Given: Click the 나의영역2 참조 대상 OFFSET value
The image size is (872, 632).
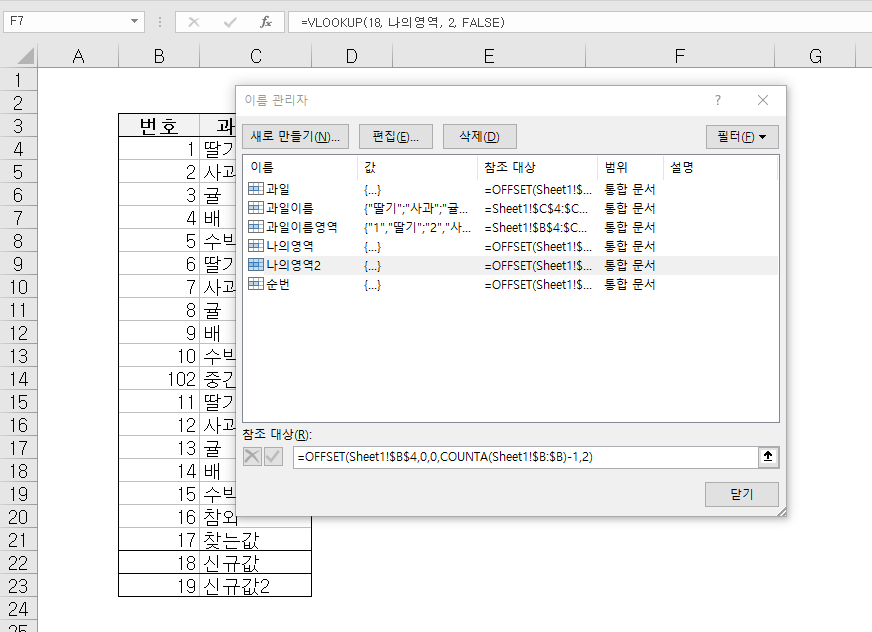Looking at the screenshot, I should [538, 265].
